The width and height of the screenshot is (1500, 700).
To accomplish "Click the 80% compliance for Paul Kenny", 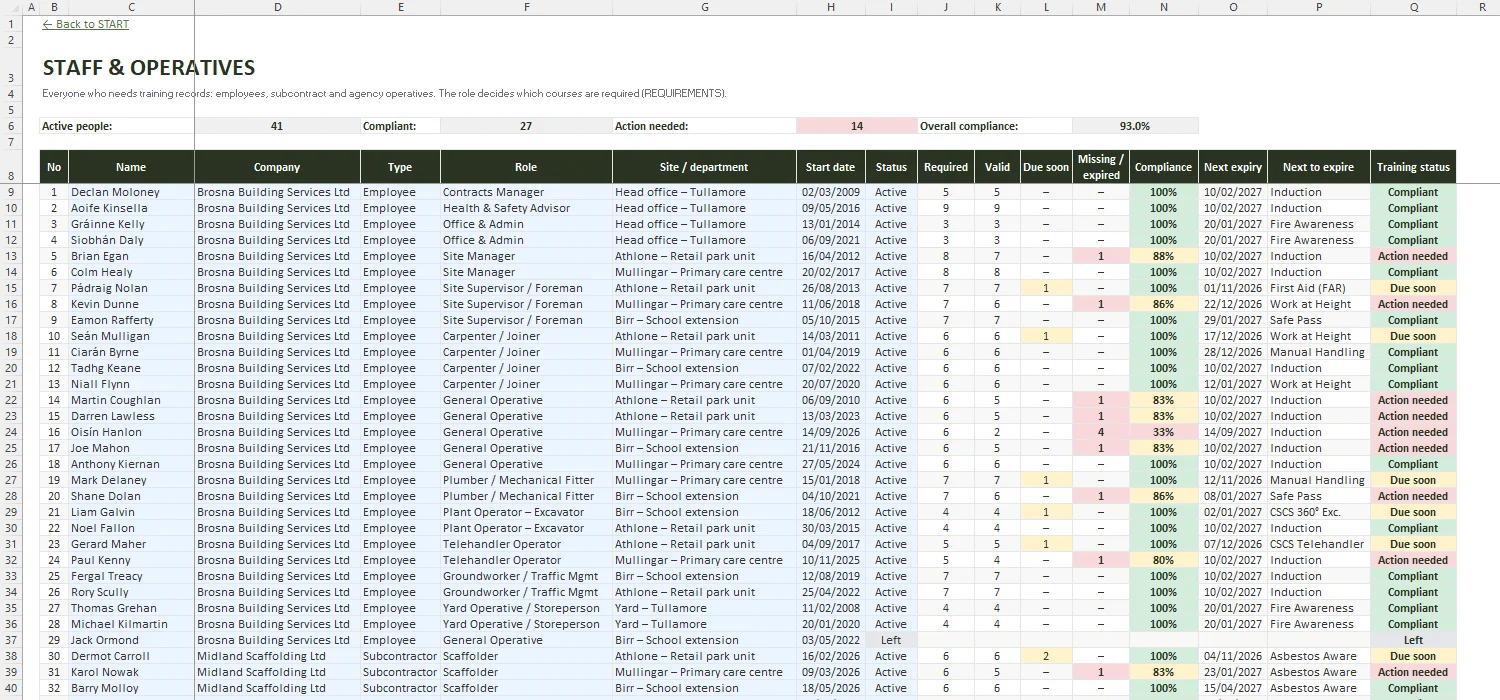I will [x=1163, y=560].
